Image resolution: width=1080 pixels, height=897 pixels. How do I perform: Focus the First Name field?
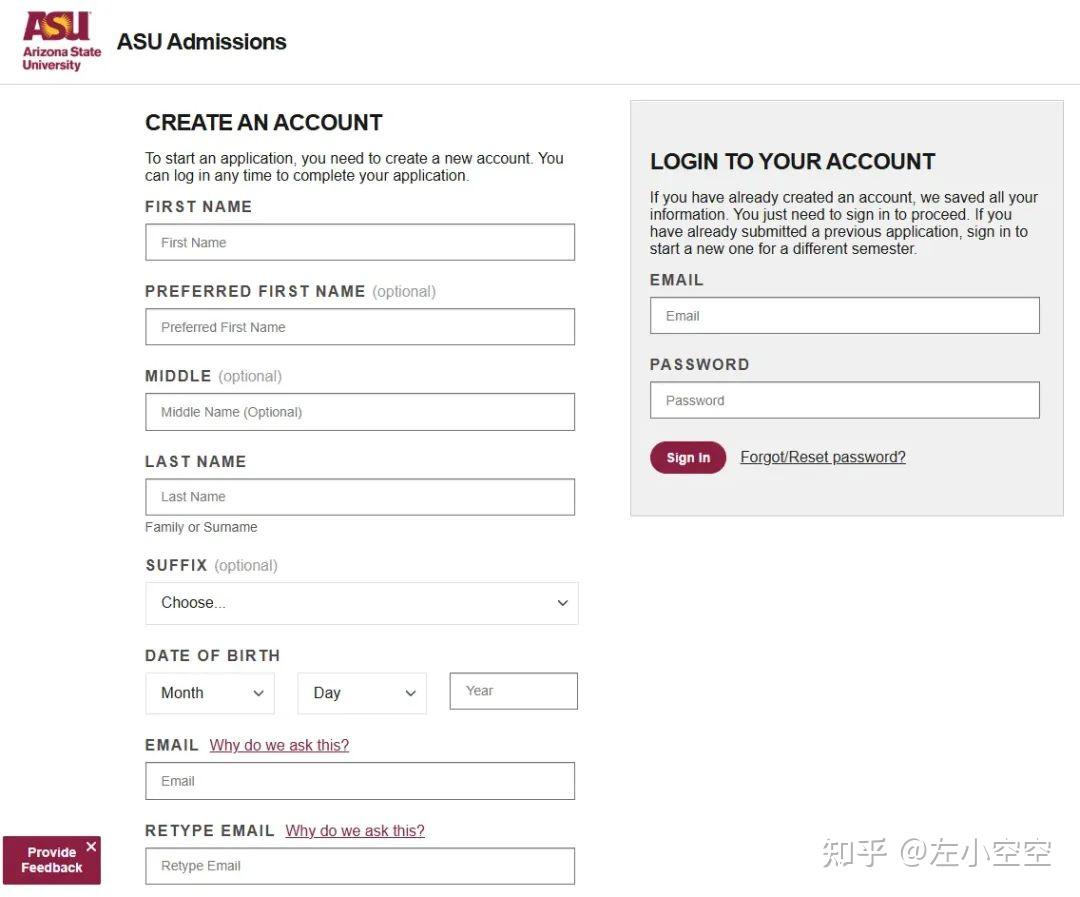pos(360,242)
